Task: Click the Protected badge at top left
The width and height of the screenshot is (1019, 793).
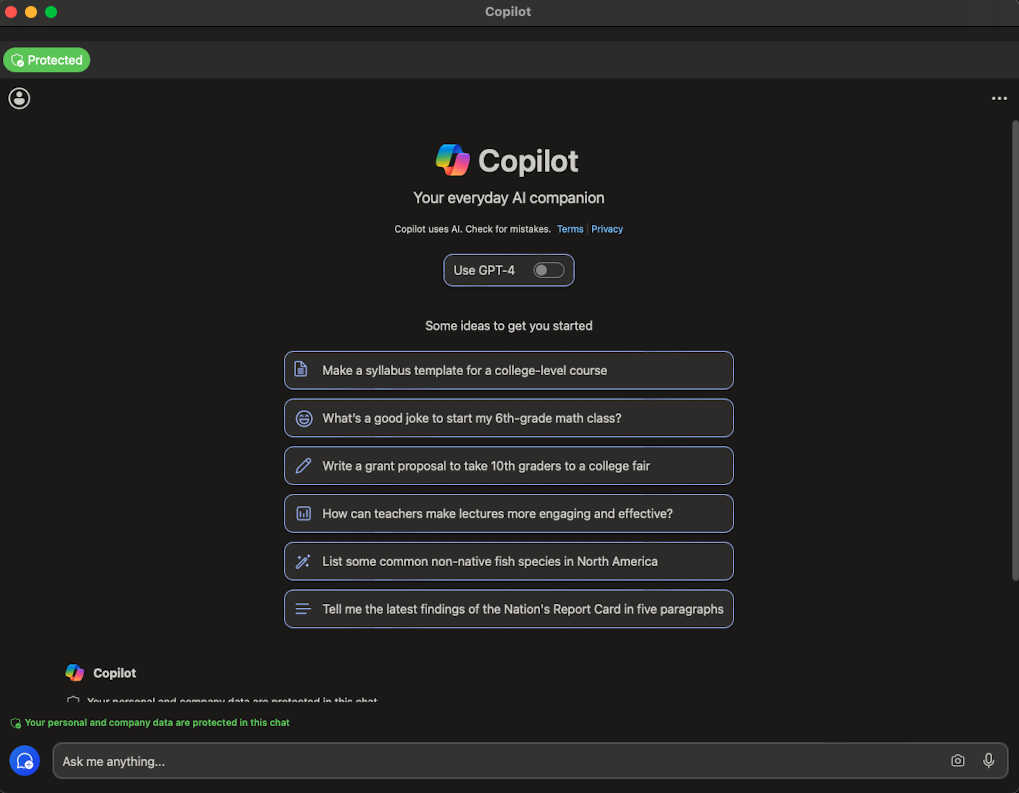Action: tap(46, 59)
